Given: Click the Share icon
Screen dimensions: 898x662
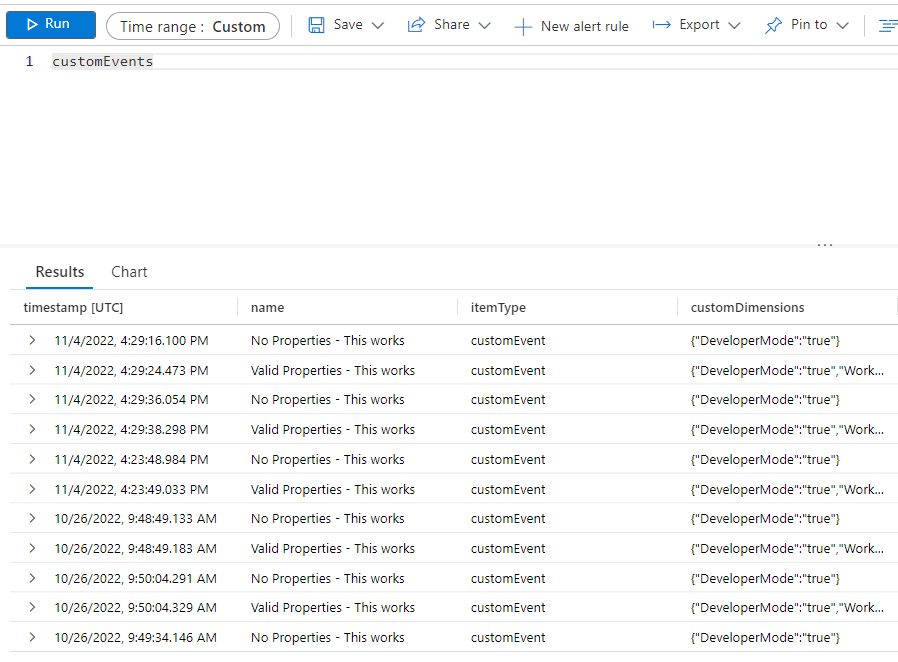Looking at the screenshot, I should pyautogui.click(x=417, y=25).
